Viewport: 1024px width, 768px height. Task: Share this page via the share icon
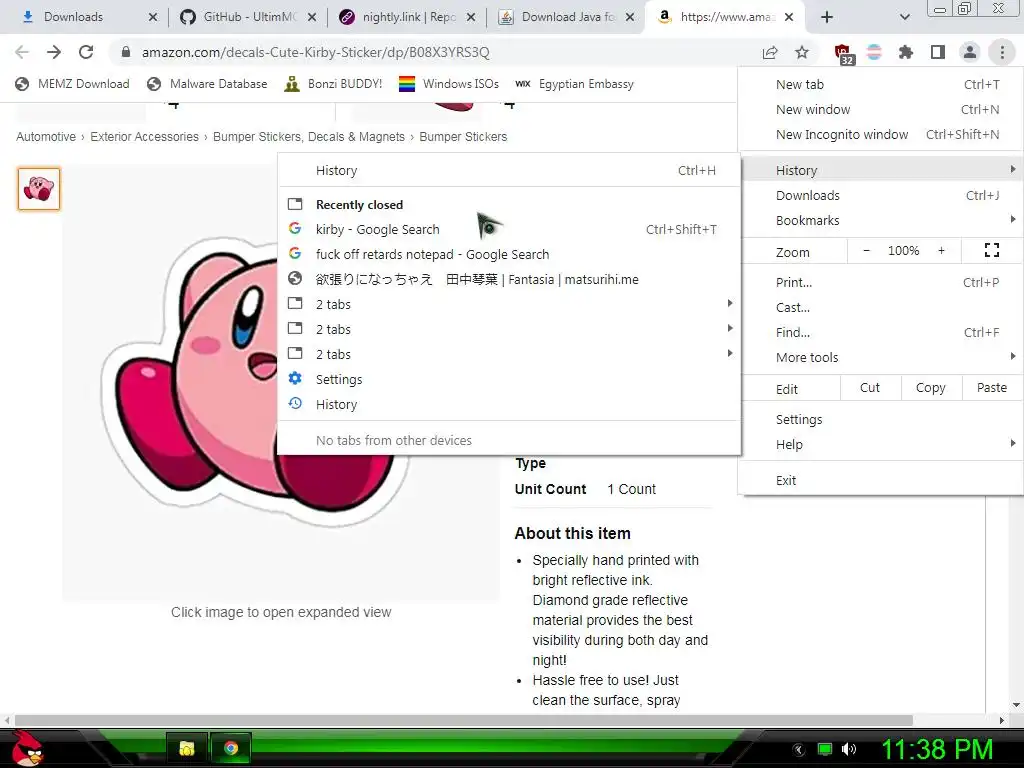tap(770, 52)
